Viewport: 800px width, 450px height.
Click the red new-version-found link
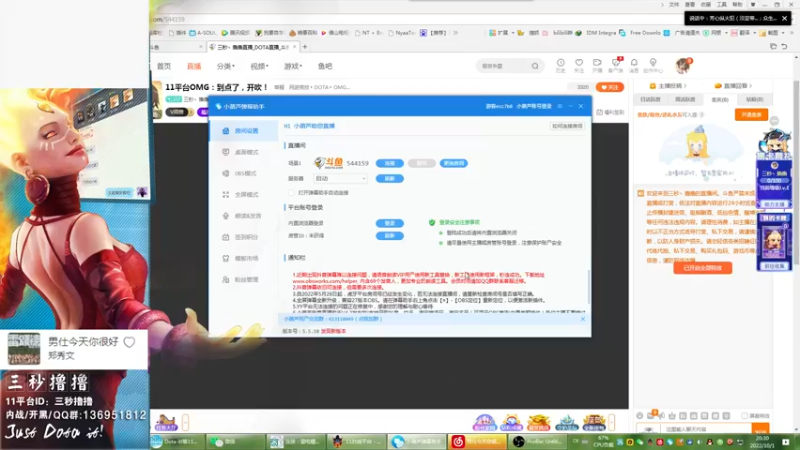coord(333,331)
